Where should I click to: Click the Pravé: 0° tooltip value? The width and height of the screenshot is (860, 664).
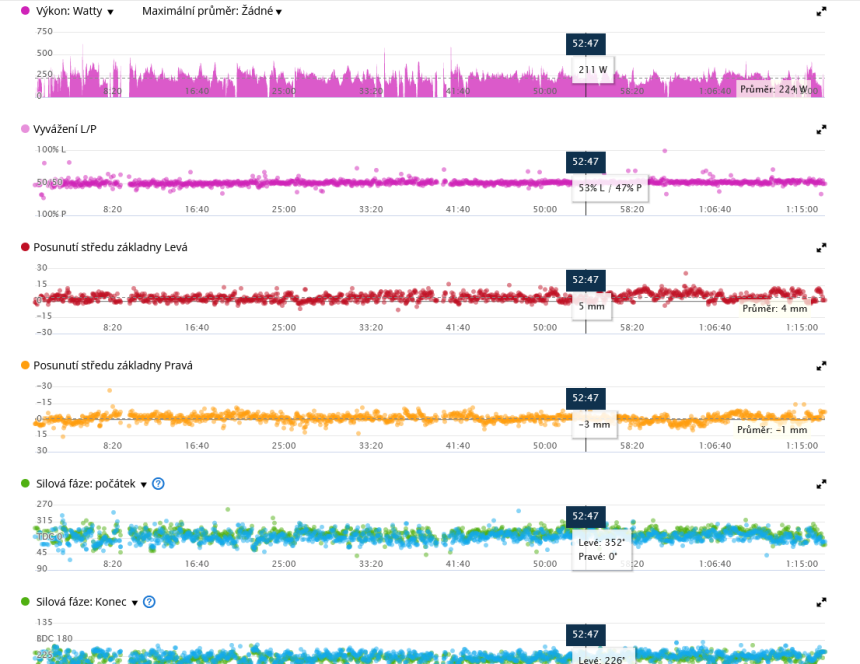(x=598, y=557)
